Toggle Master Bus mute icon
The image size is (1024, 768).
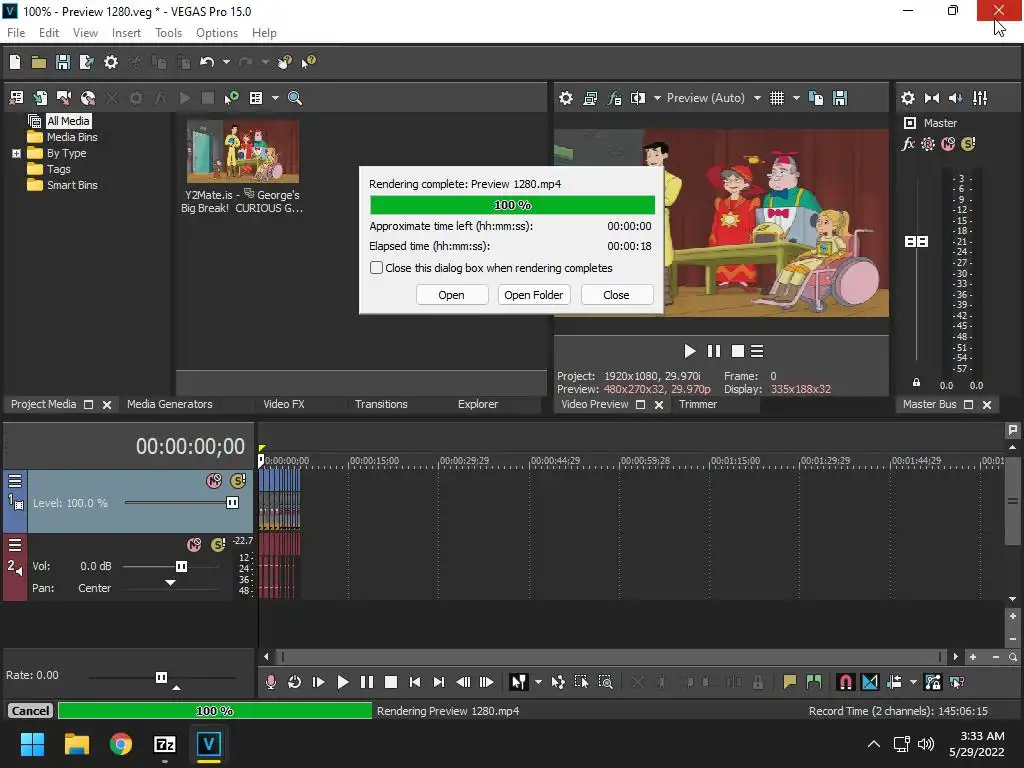pos(948,144)
